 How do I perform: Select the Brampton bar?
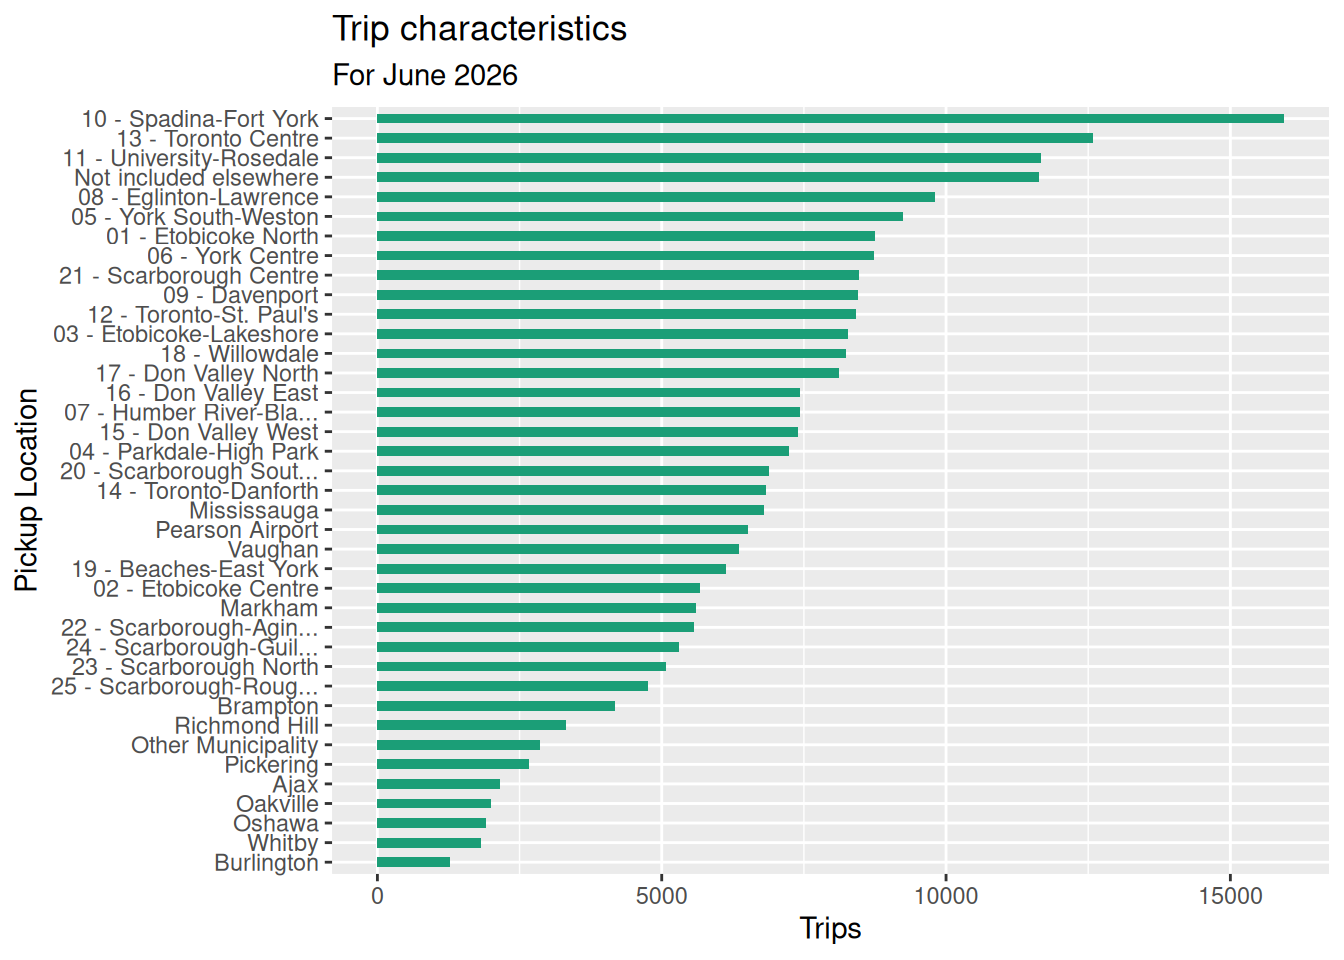496,706
